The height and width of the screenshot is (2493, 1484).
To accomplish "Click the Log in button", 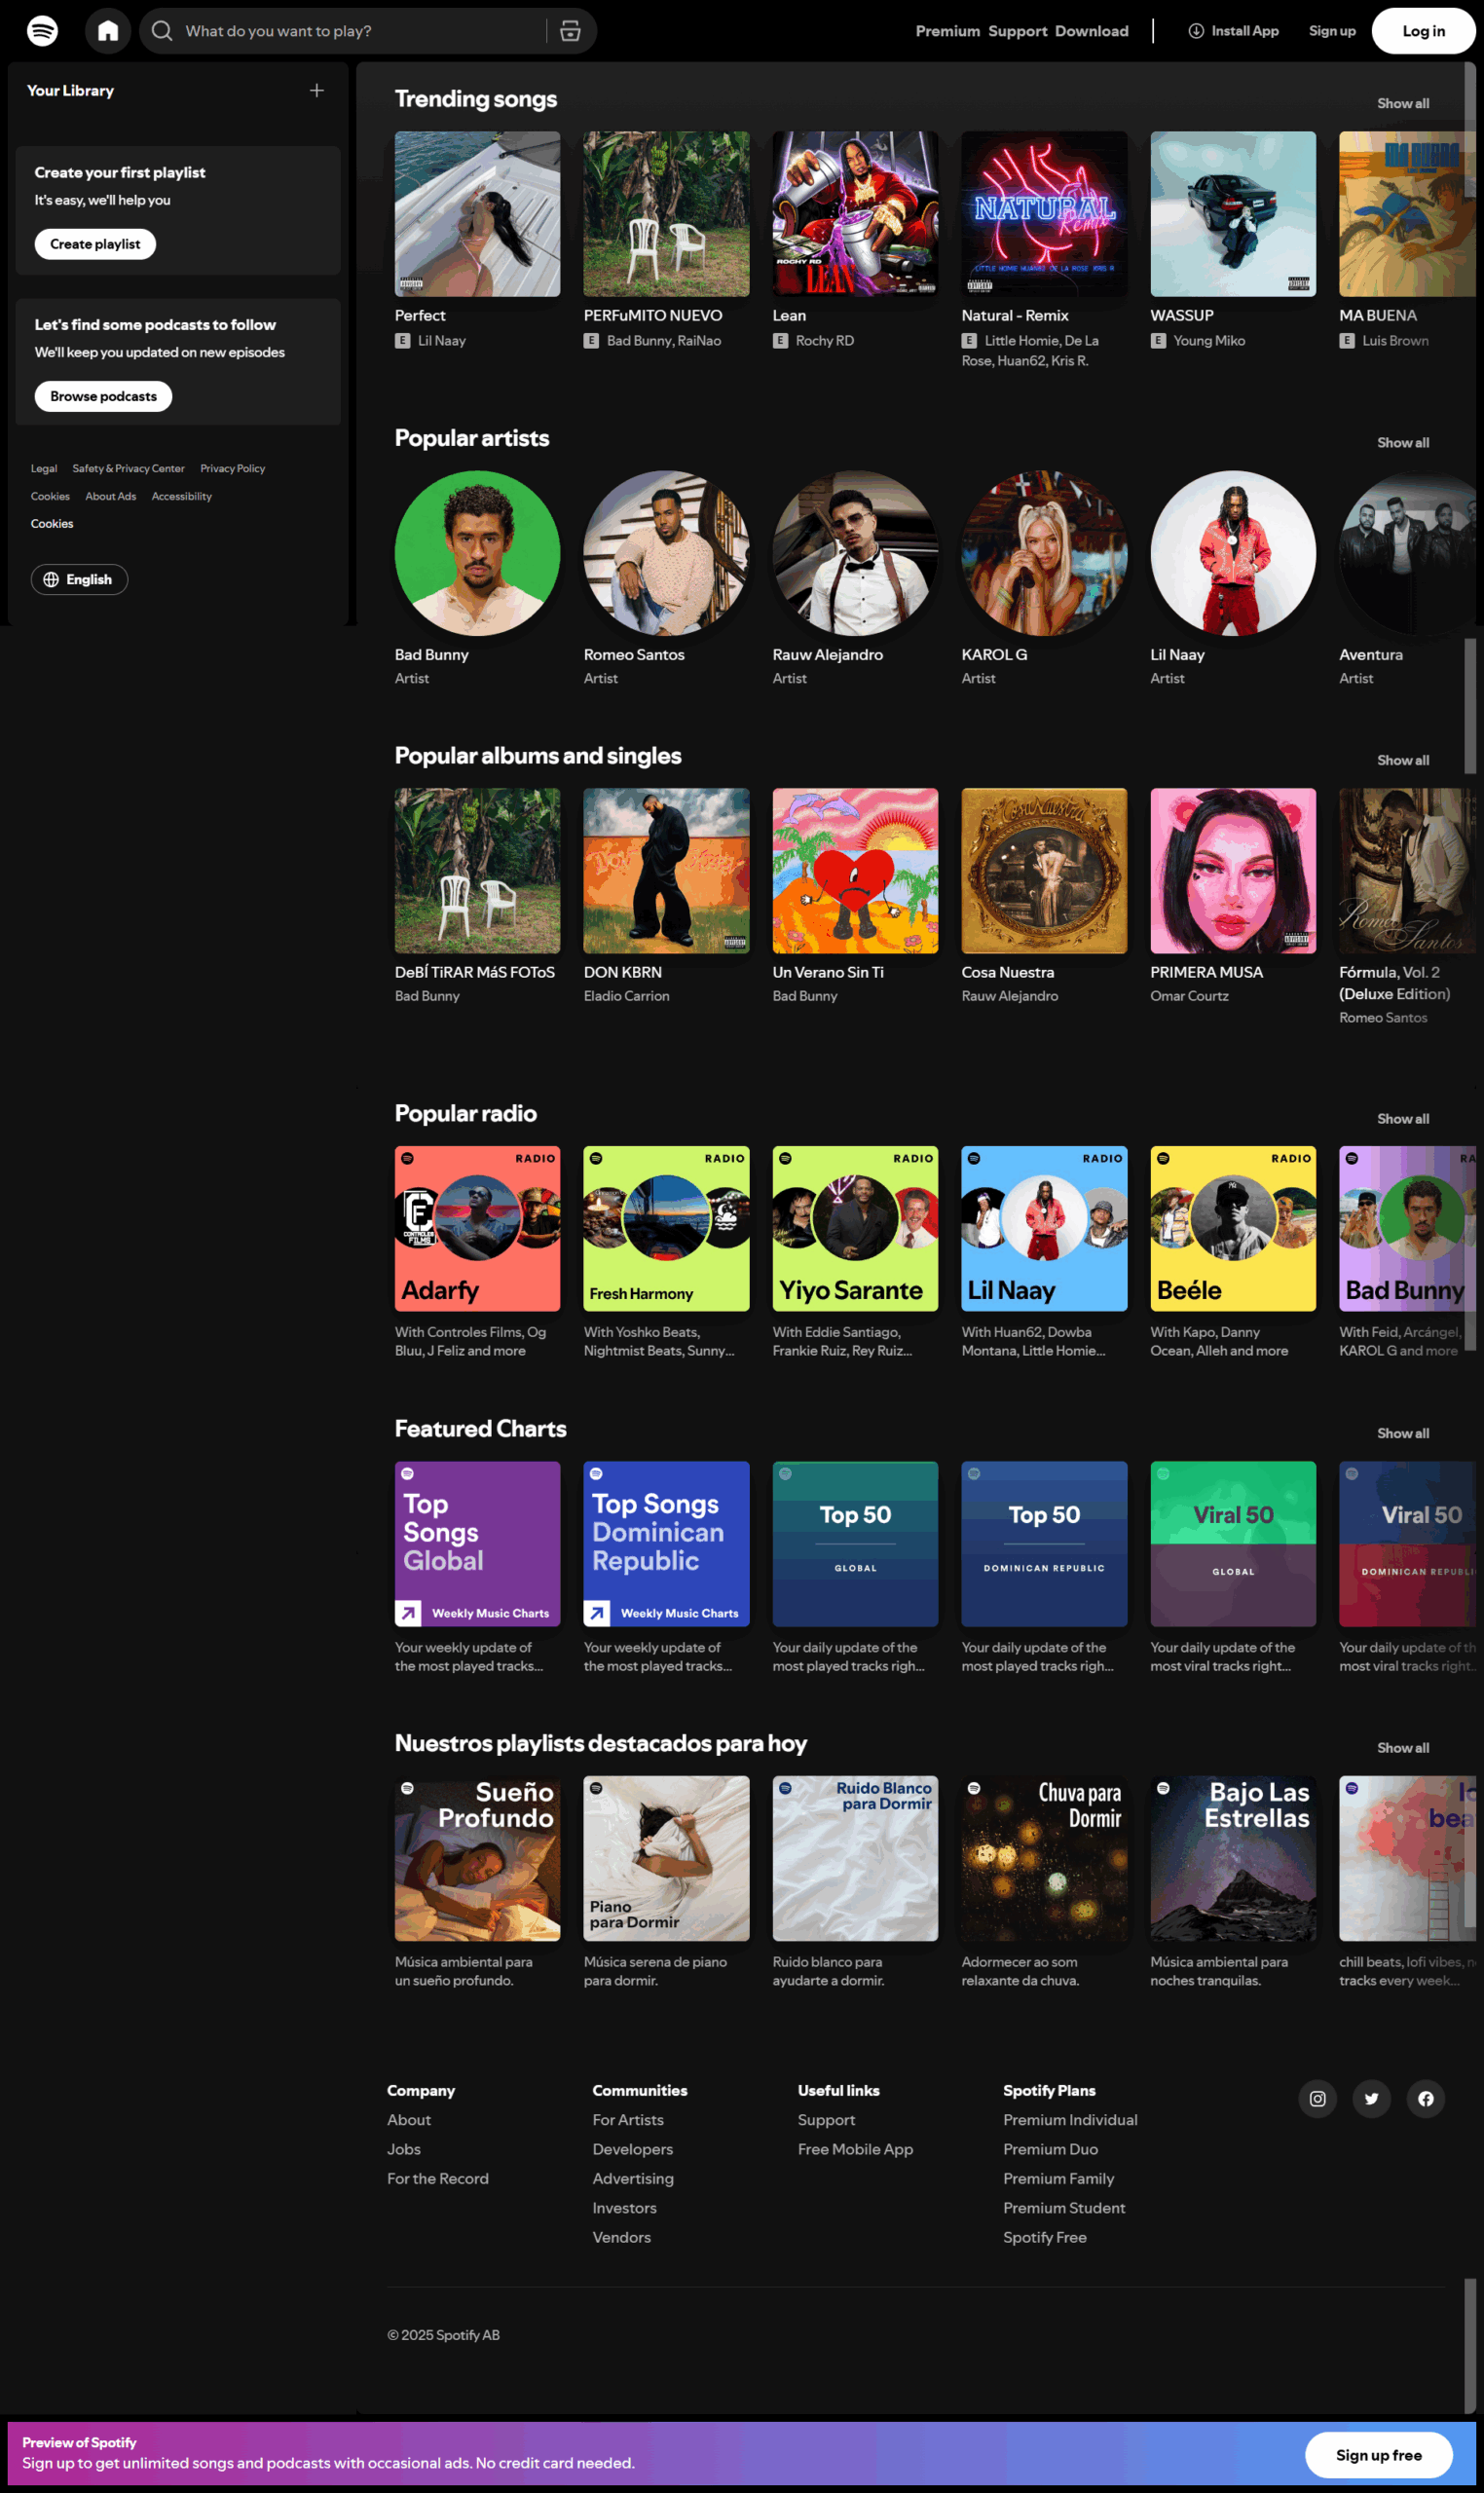I will (x=1423, y=31).
